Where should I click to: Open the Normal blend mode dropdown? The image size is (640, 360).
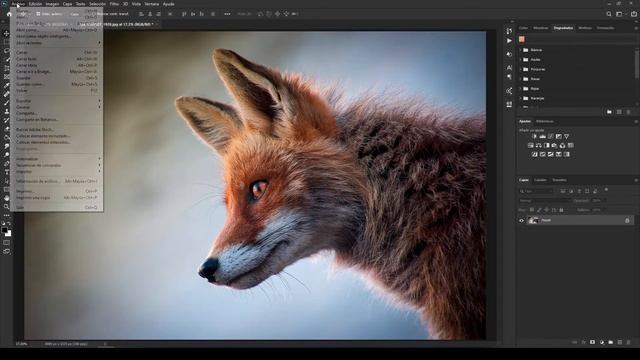click(x=544, y=201)
